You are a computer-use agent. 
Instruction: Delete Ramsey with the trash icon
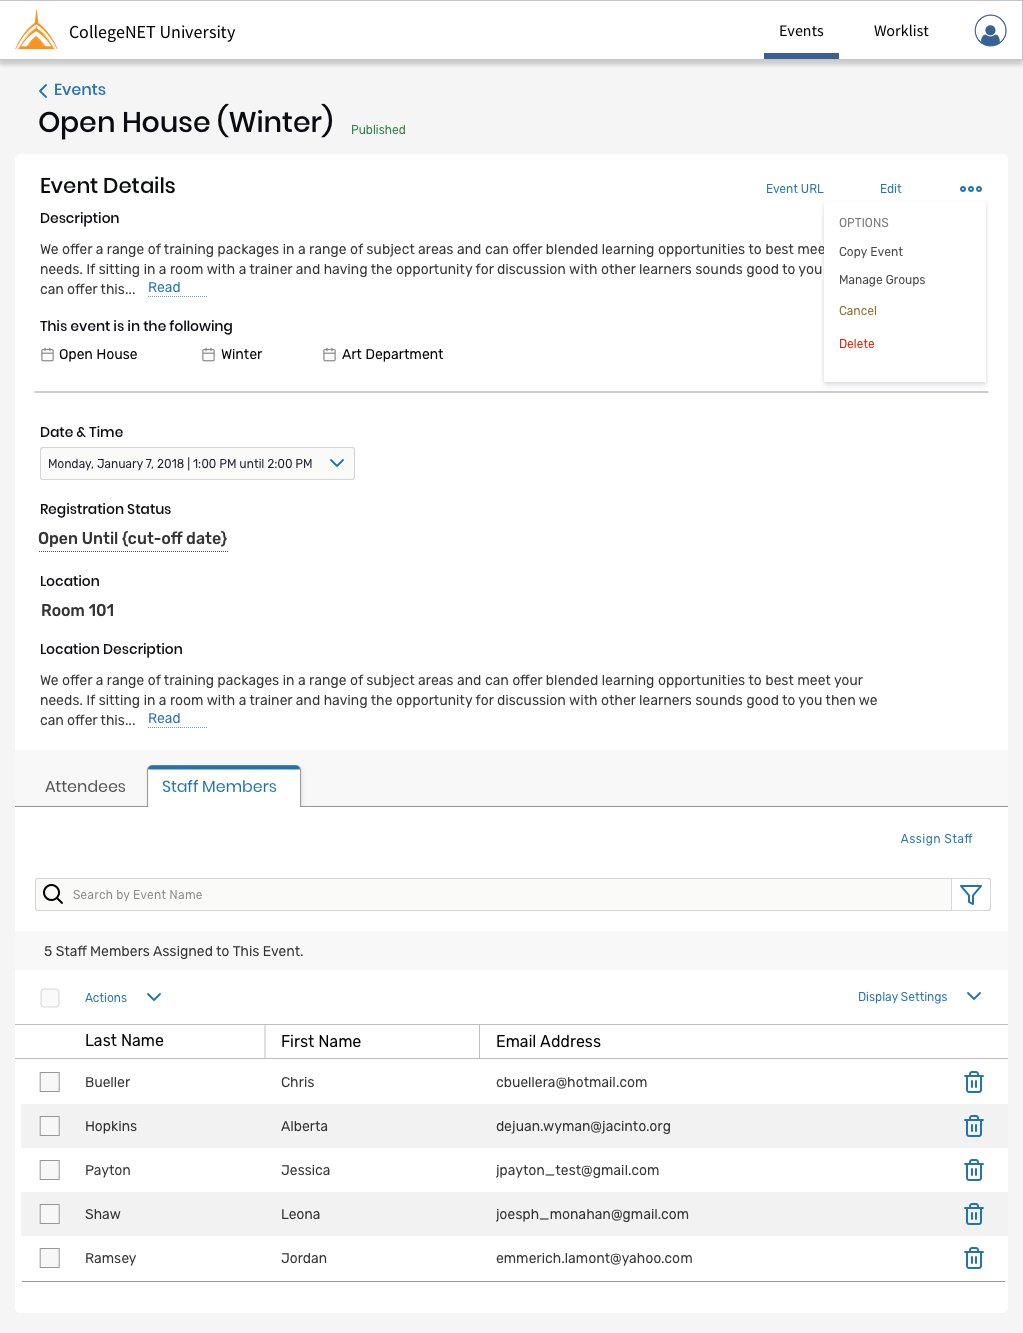[974, 1258]
